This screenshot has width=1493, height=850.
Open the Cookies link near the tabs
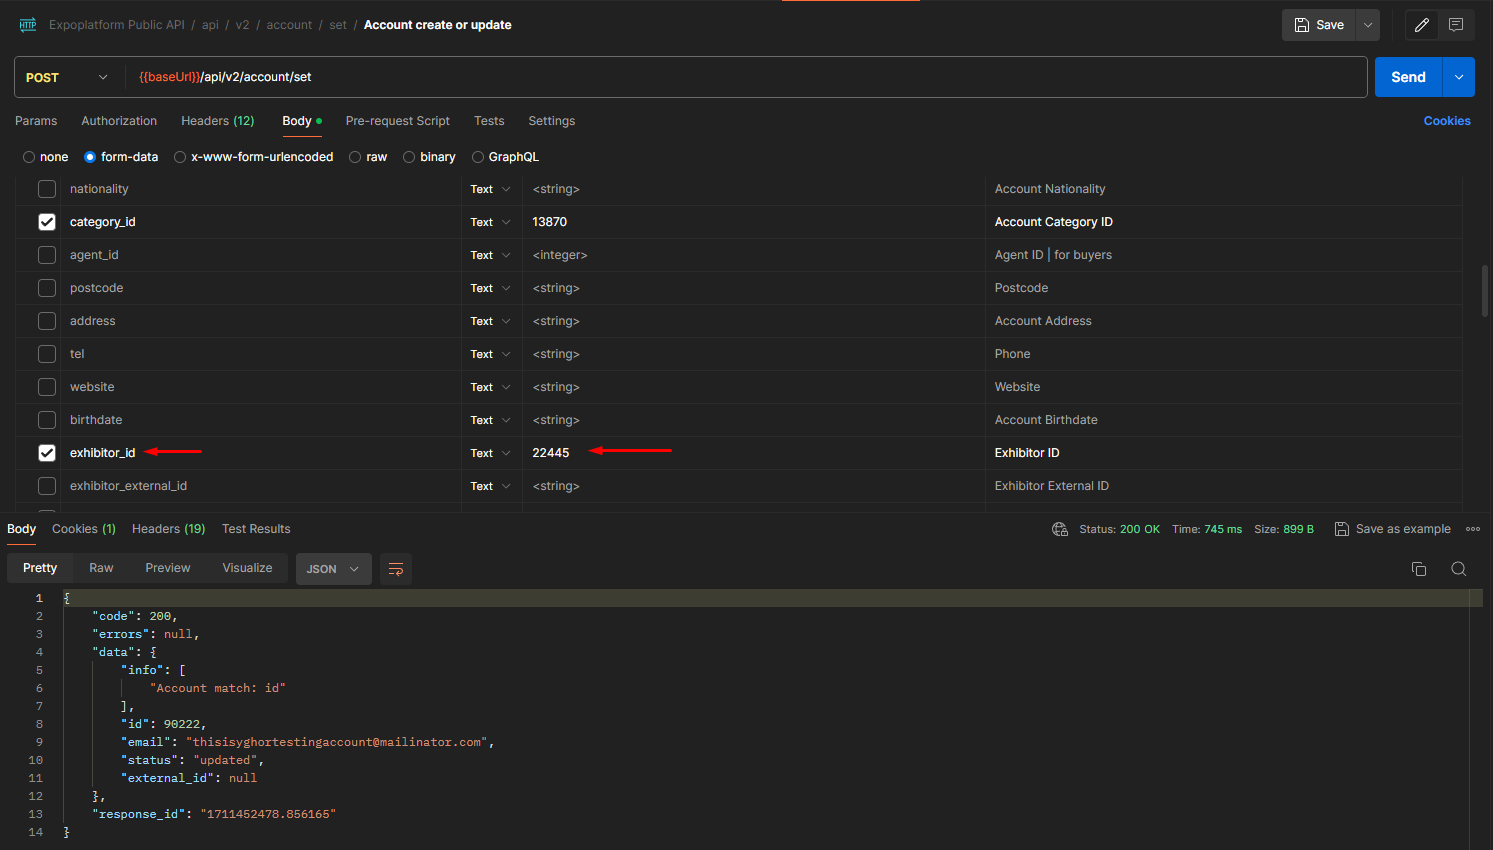tap(1447, 120)
